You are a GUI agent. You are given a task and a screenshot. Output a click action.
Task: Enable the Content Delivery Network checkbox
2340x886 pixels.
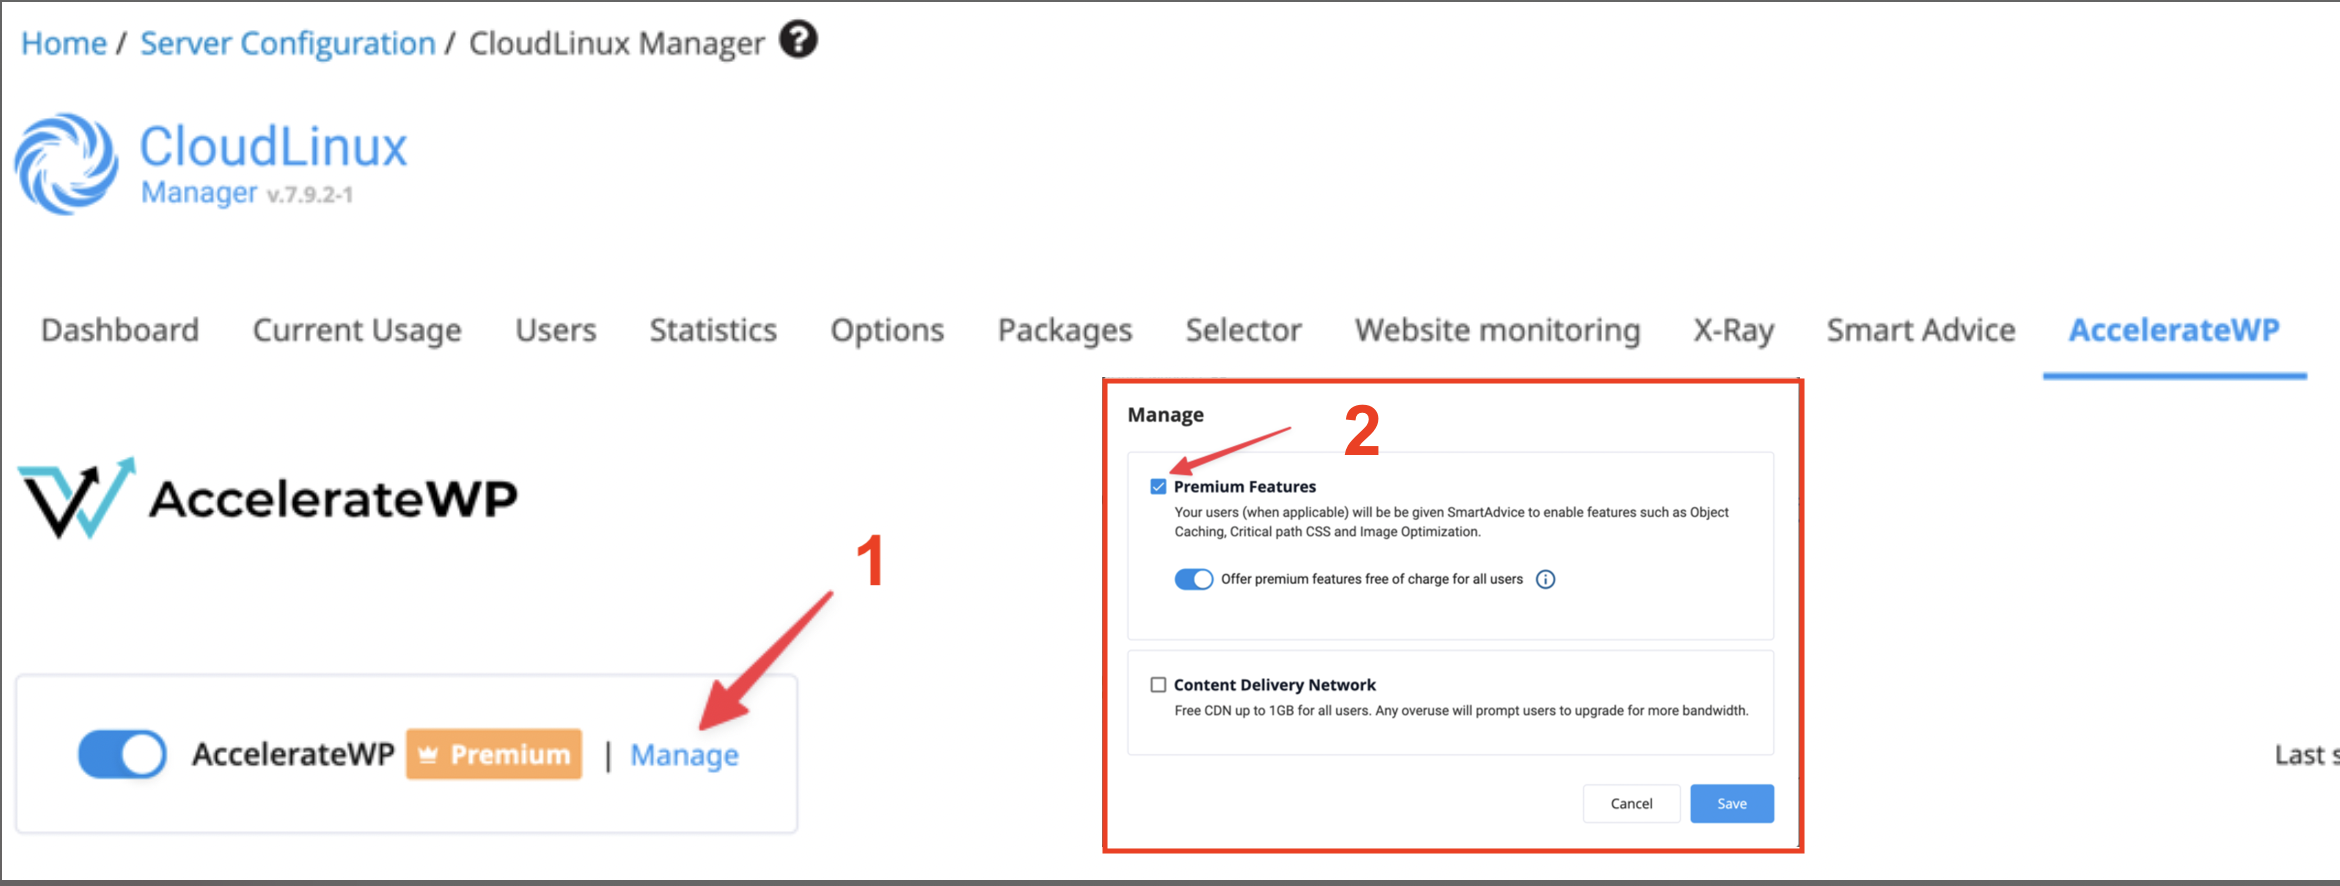click(x=1158, y=685)
